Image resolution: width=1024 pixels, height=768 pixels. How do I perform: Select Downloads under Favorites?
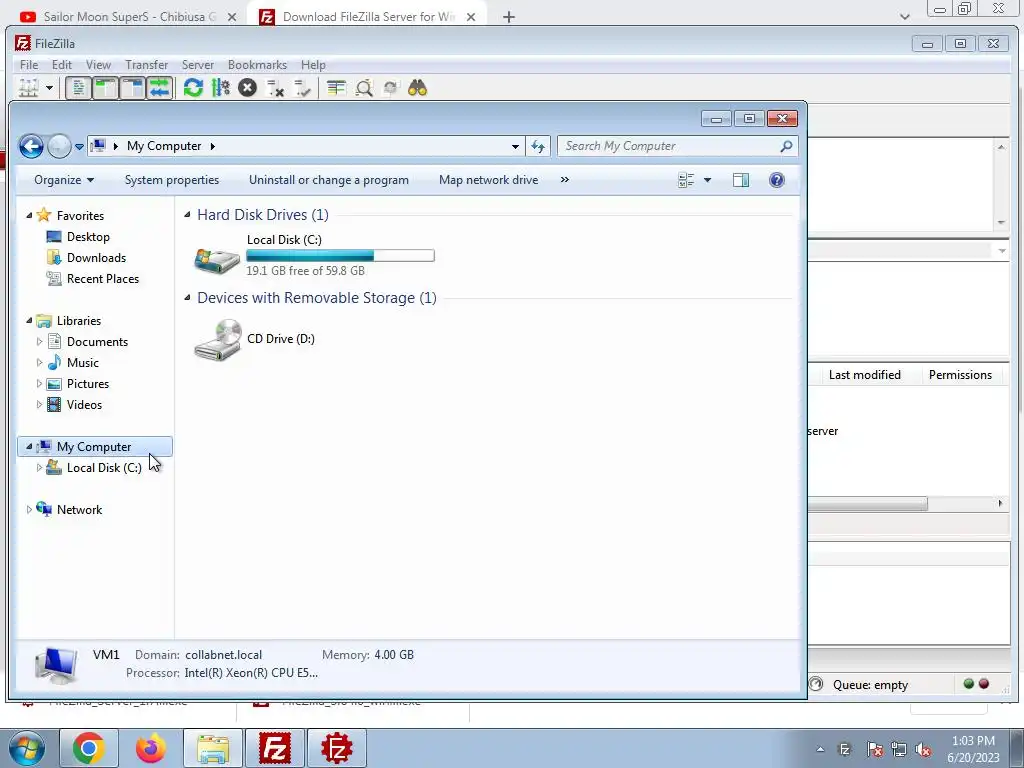pos(96,258)
